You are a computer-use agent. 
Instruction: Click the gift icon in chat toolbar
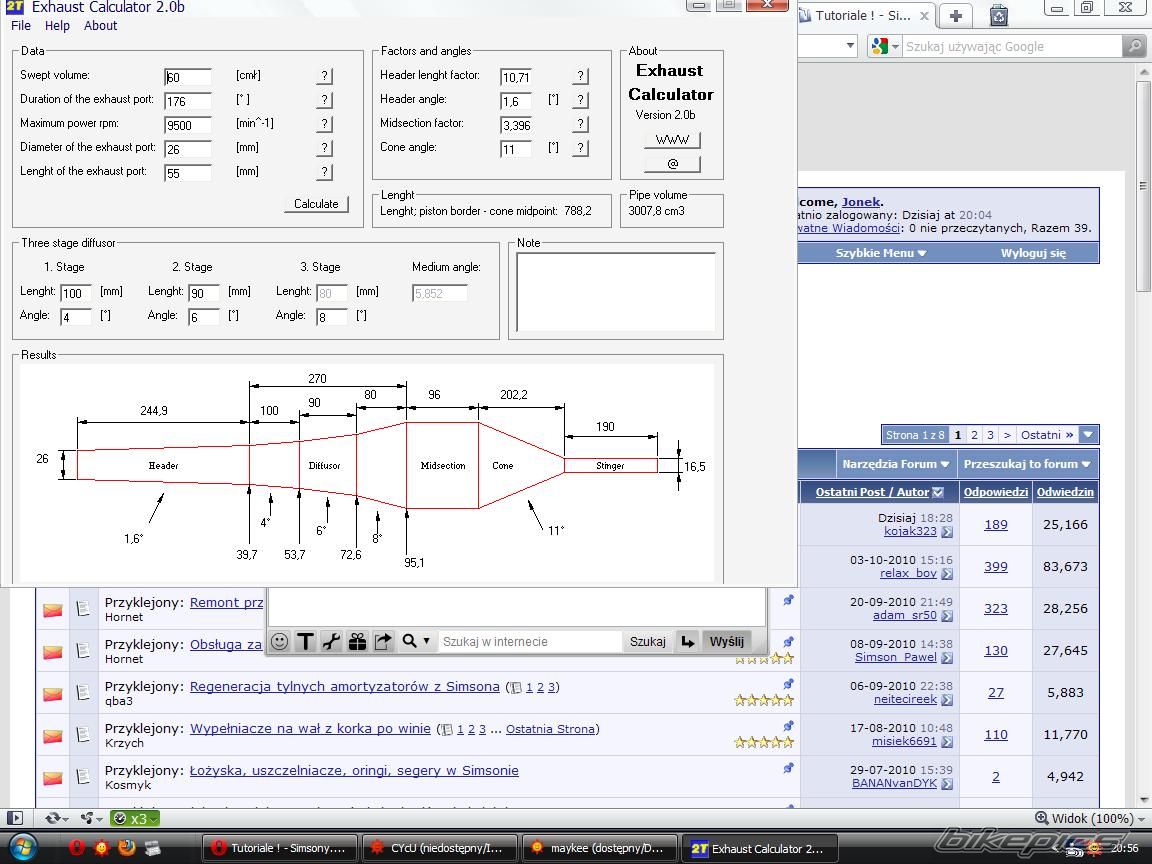point(357,642)
